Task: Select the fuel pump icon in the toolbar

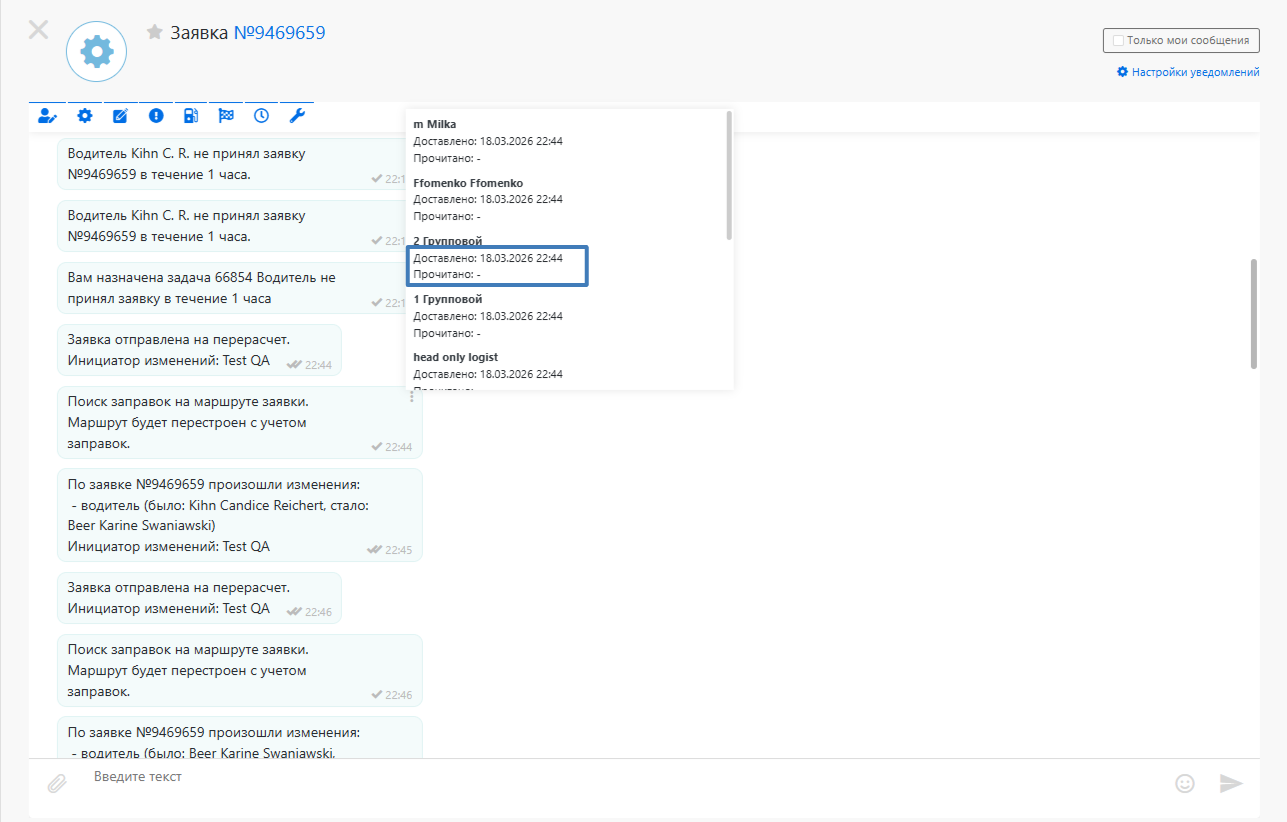Action: [x=191, y=116]
